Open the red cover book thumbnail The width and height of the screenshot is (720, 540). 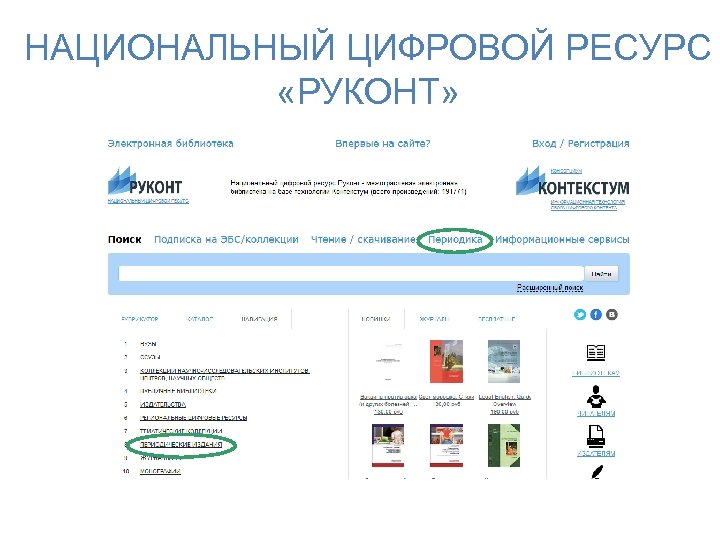click(x=446, y=361)
